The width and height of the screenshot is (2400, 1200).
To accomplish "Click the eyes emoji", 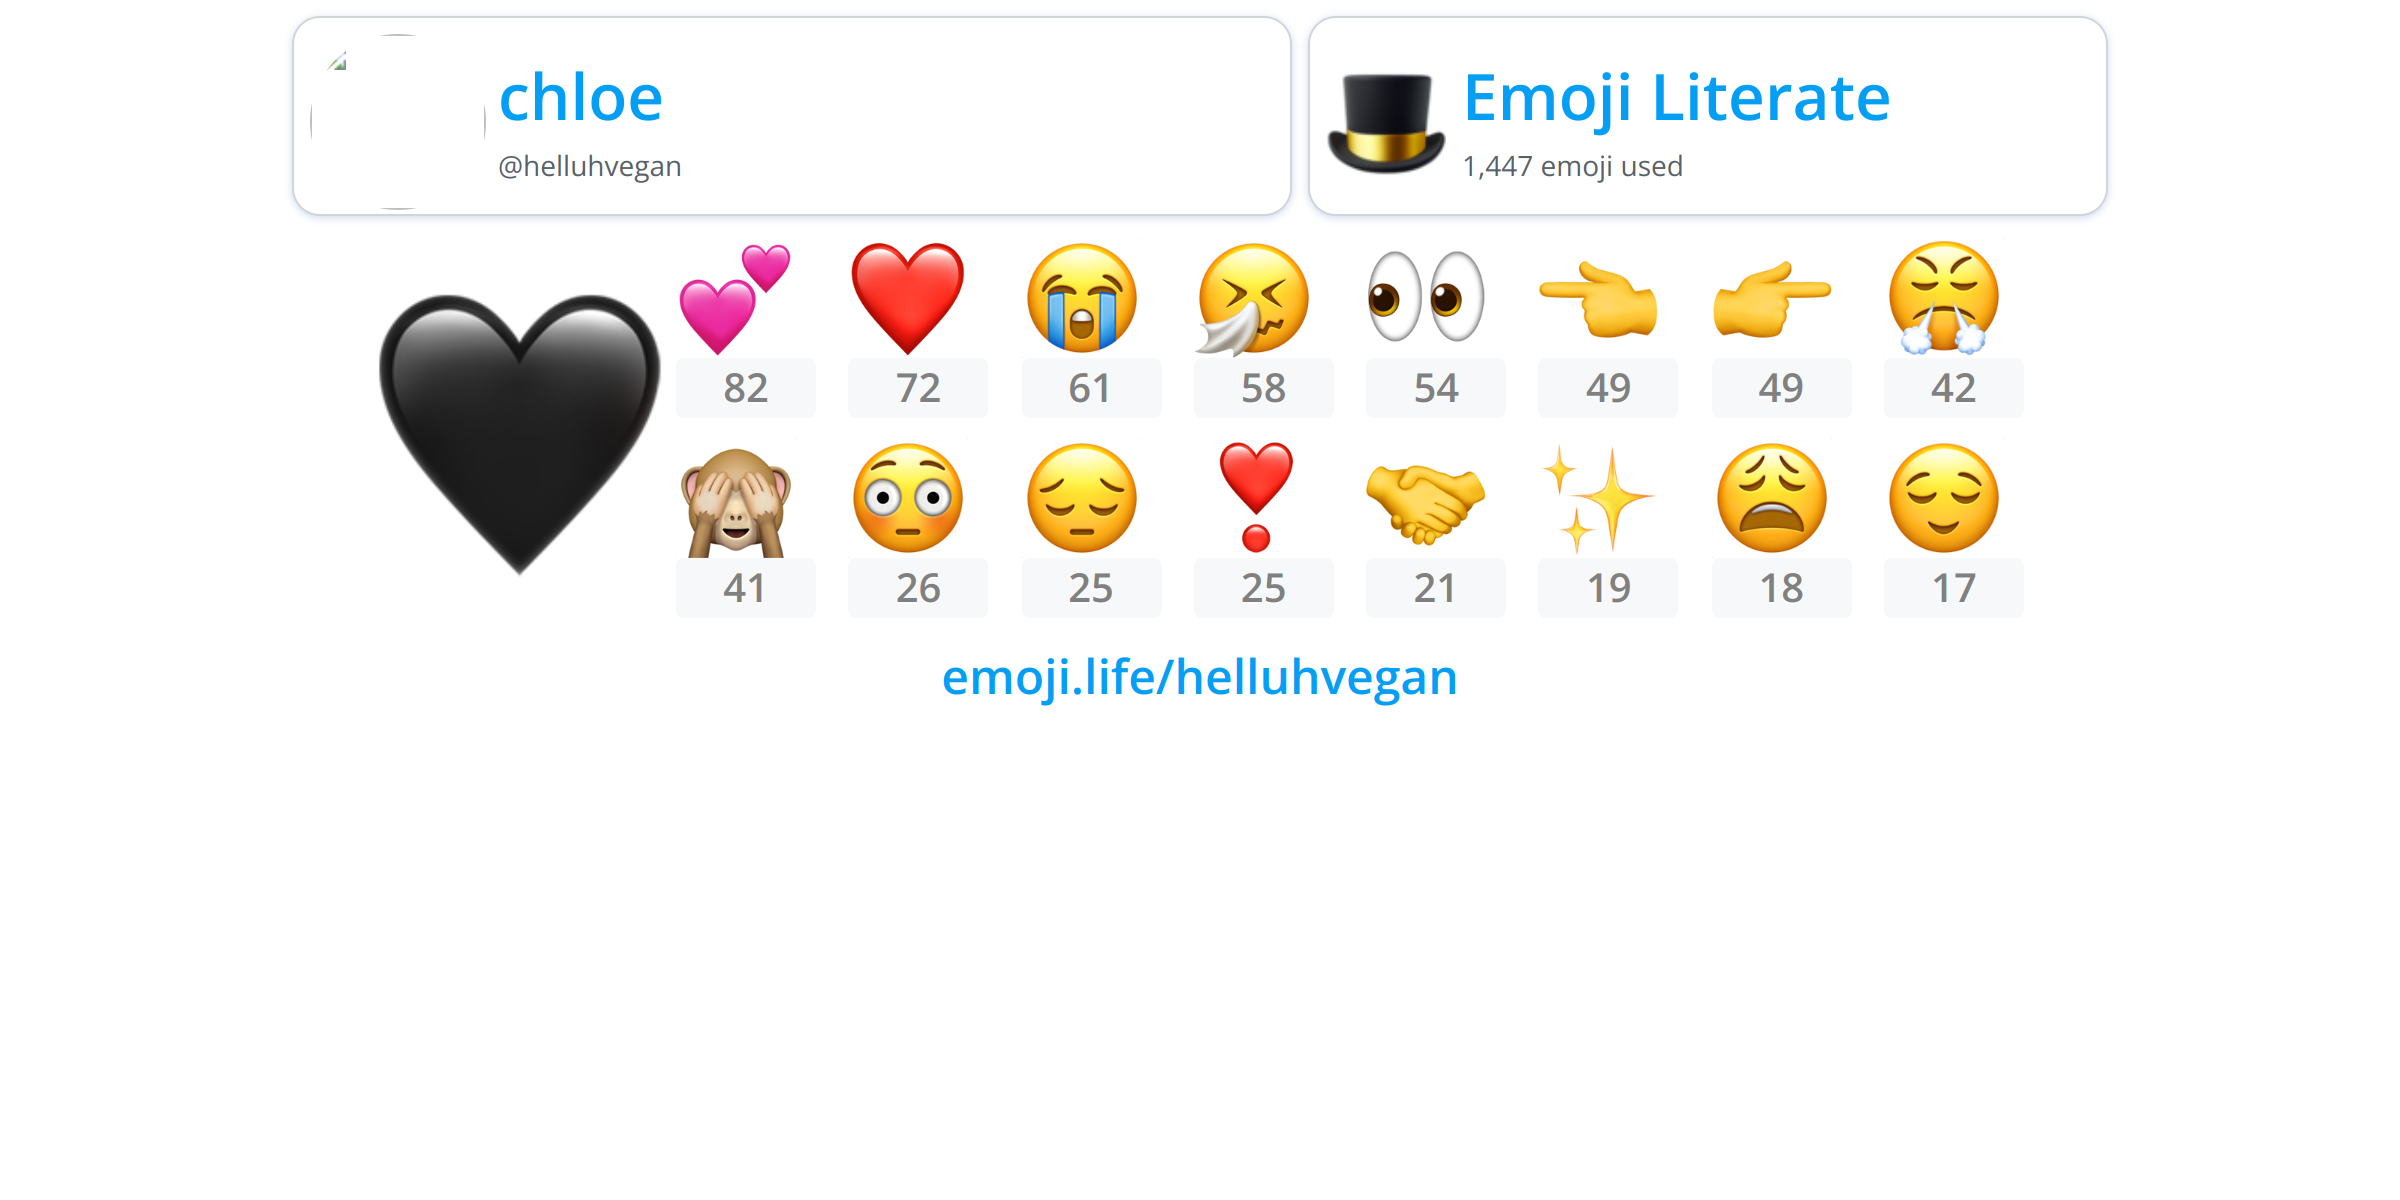I will (x=1426, y=296).
